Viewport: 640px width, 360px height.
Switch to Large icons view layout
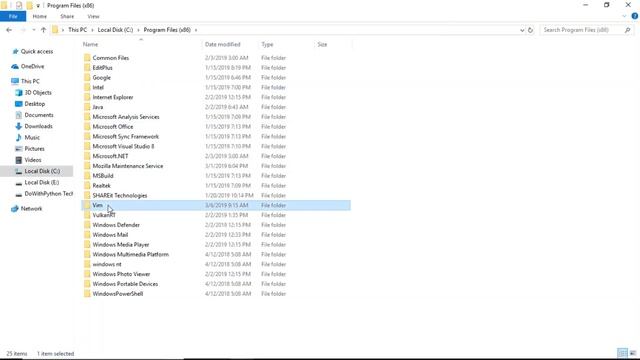(633, 353)
